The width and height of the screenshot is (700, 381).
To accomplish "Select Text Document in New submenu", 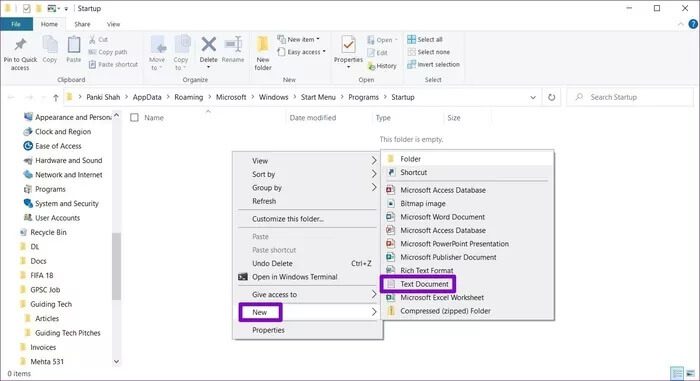I will pos(467,284).
